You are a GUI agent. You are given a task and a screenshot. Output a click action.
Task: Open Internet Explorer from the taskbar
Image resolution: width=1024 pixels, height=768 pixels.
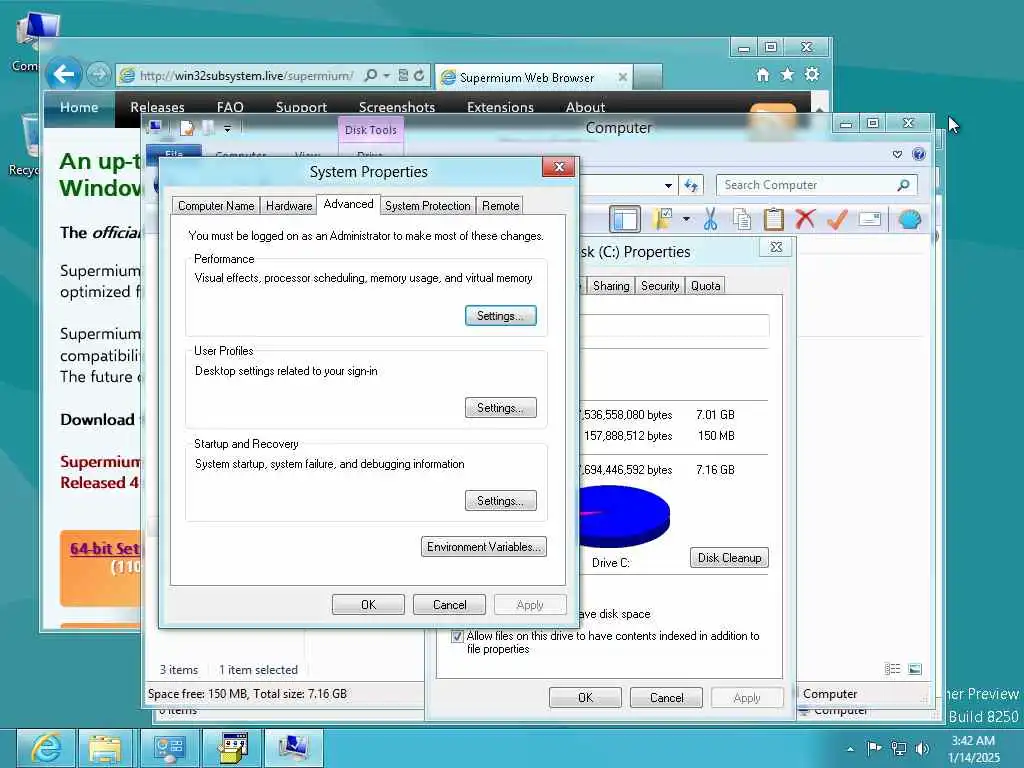click(45, 748)
